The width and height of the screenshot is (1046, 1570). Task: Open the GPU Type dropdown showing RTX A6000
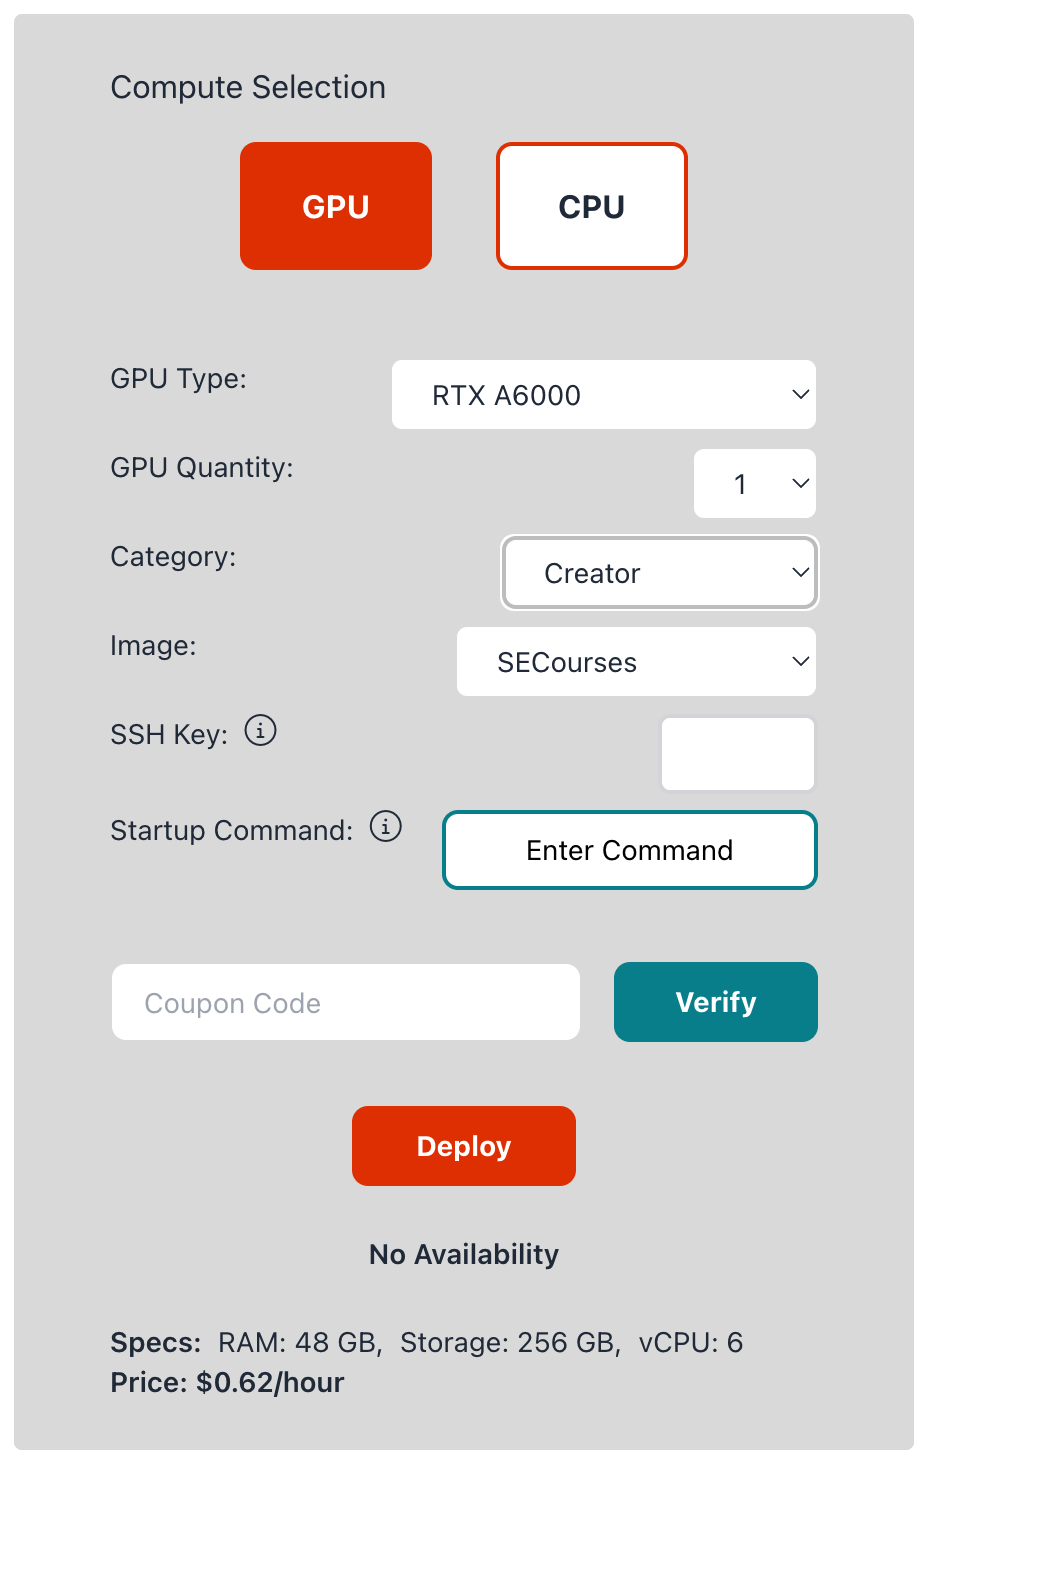click(604, 395)
